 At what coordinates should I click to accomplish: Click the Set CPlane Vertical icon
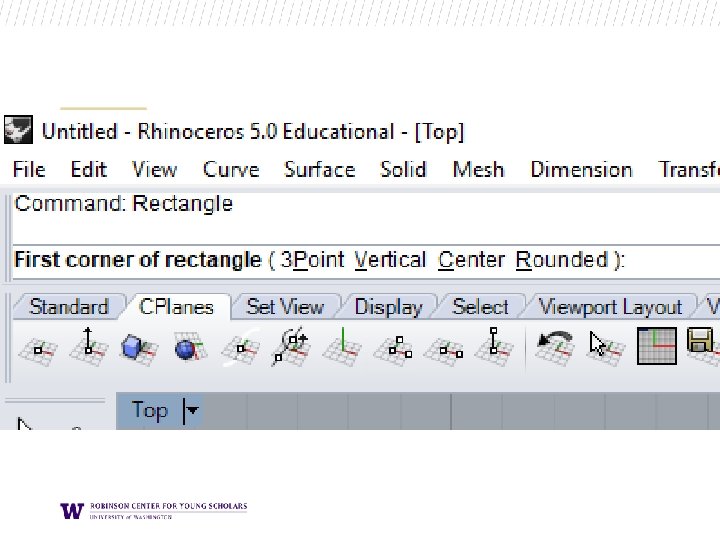pos(342,347)
